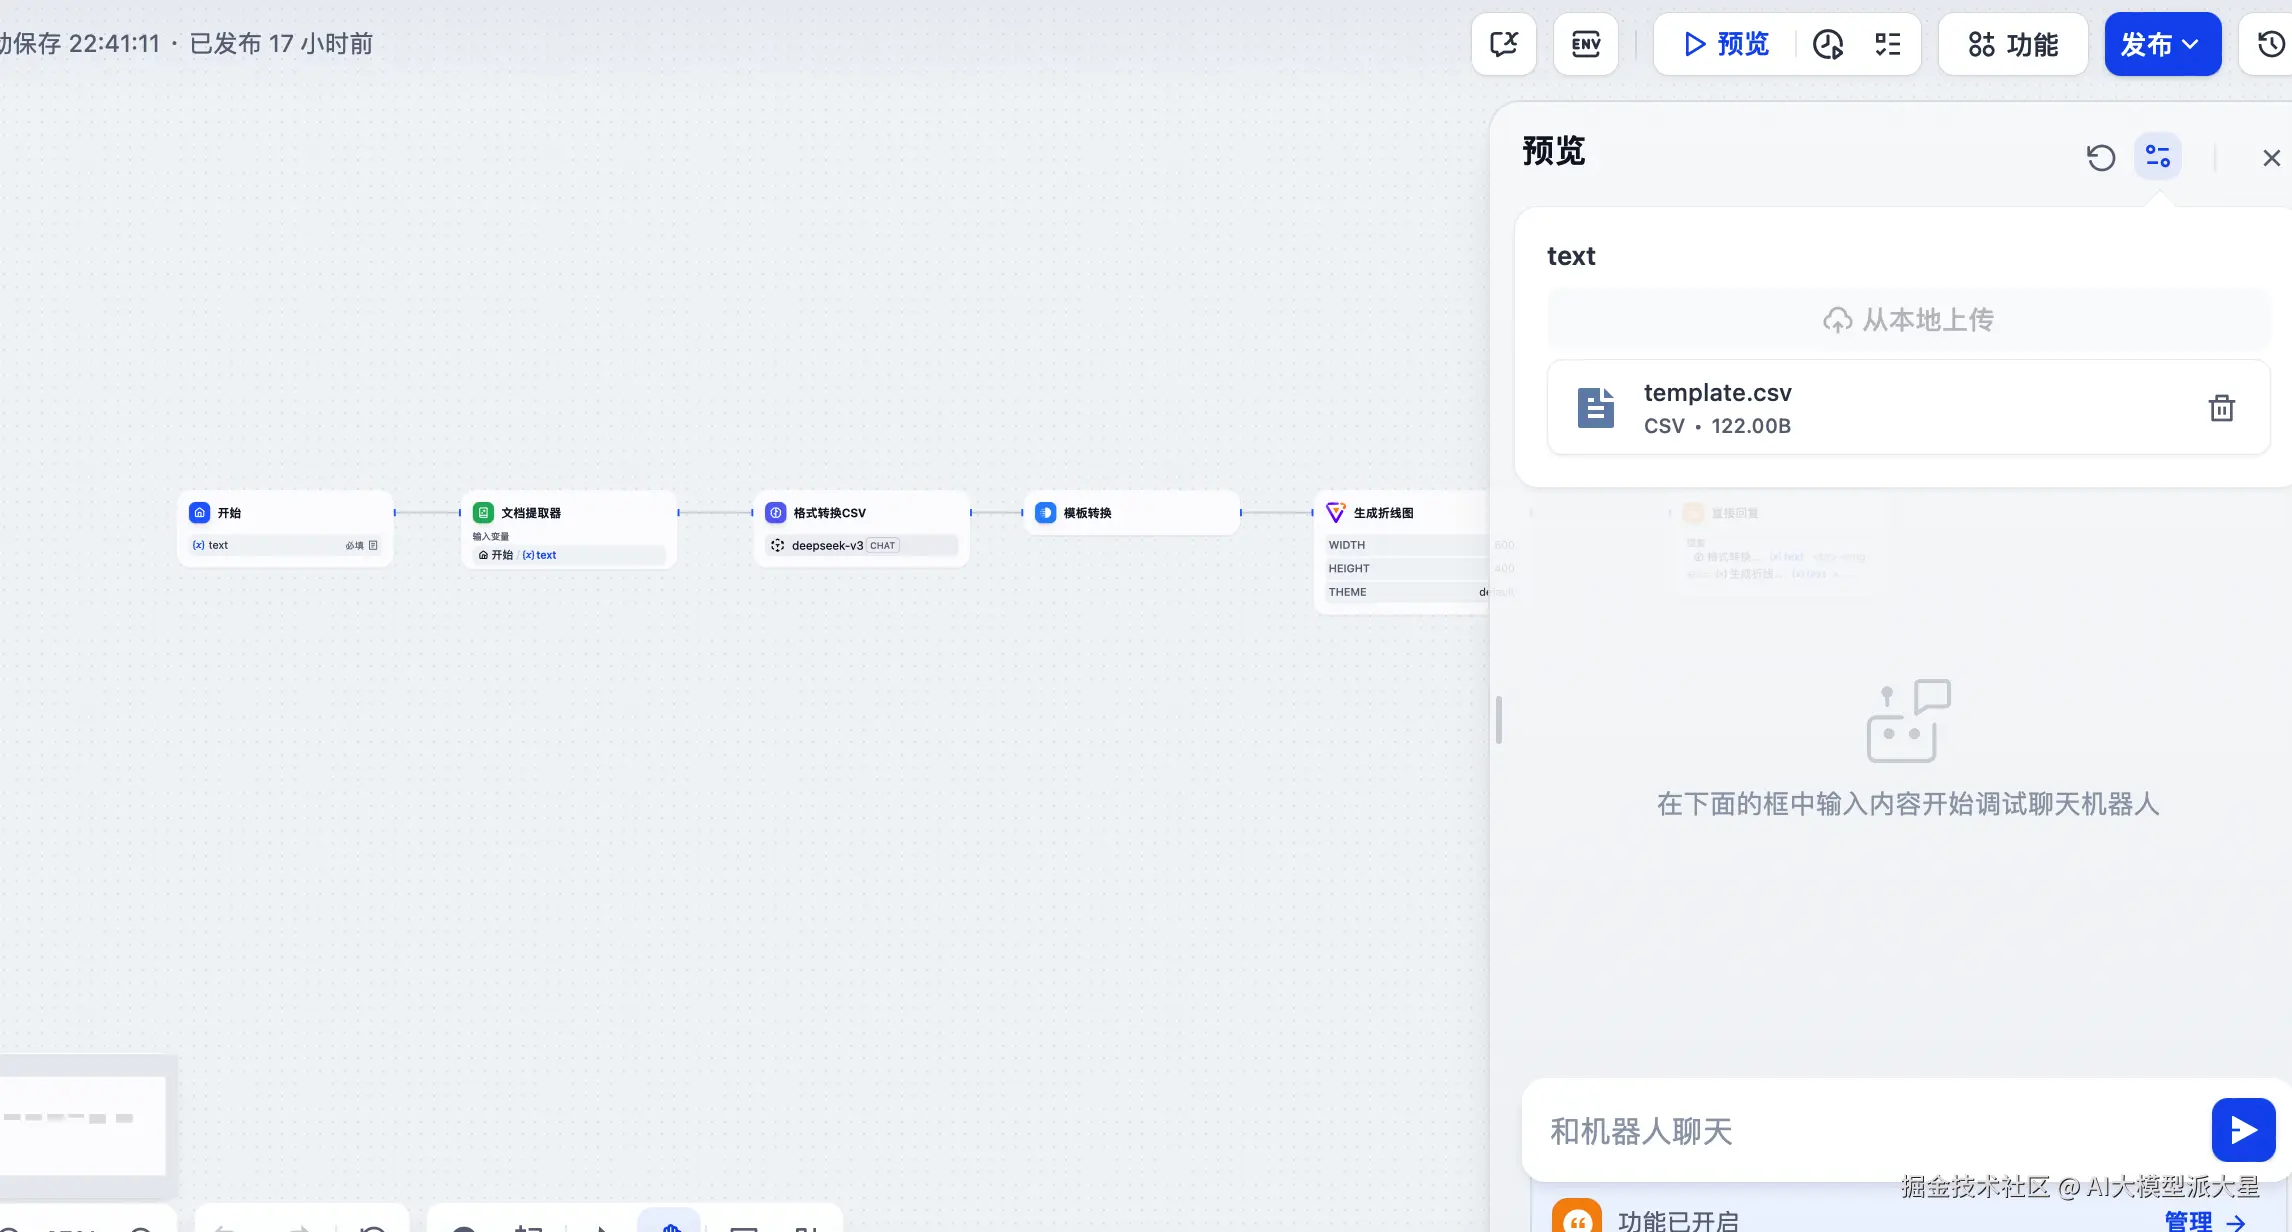Open the checklist icon beside run history

click(1887, 44)
